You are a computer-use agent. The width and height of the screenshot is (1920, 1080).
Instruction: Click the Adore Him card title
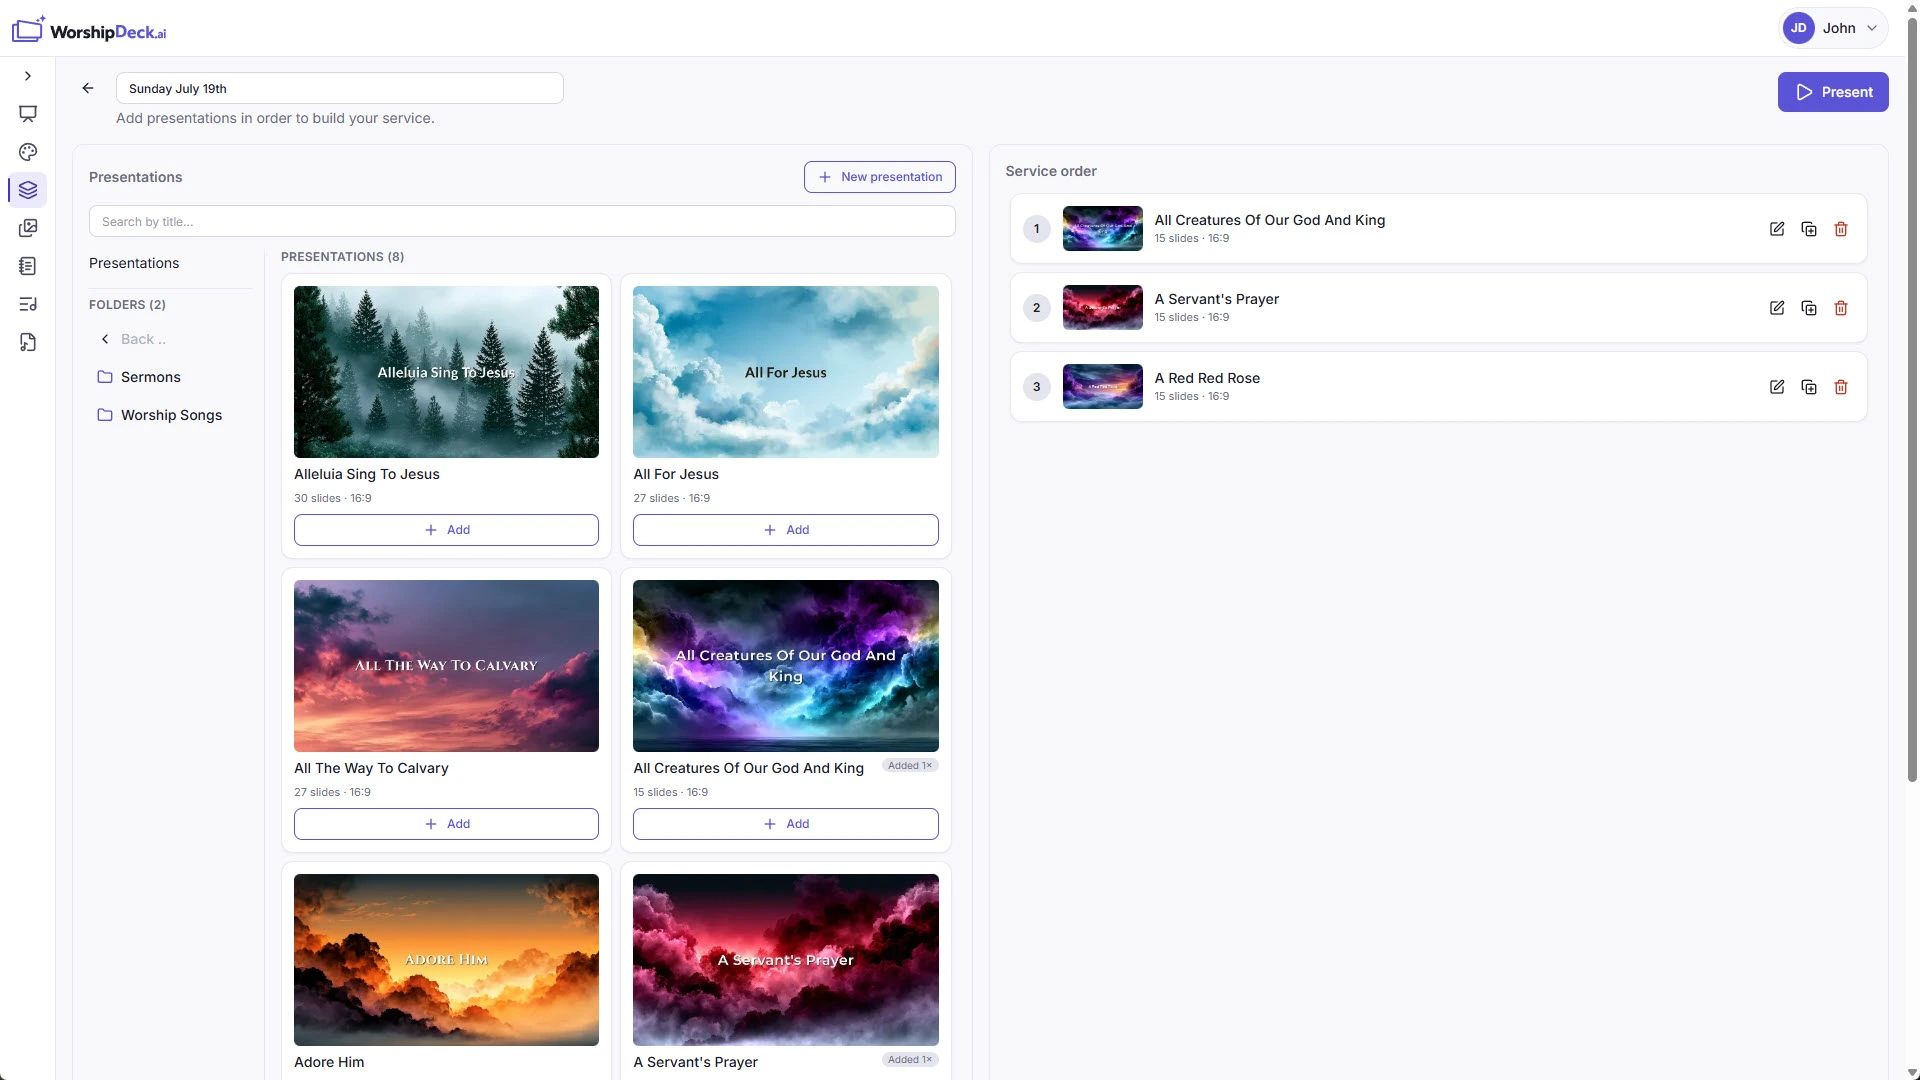pos(329,1062)
